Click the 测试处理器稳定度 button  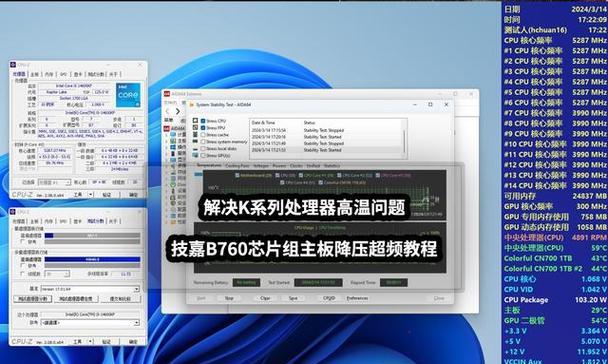click(x=76, y=299)
